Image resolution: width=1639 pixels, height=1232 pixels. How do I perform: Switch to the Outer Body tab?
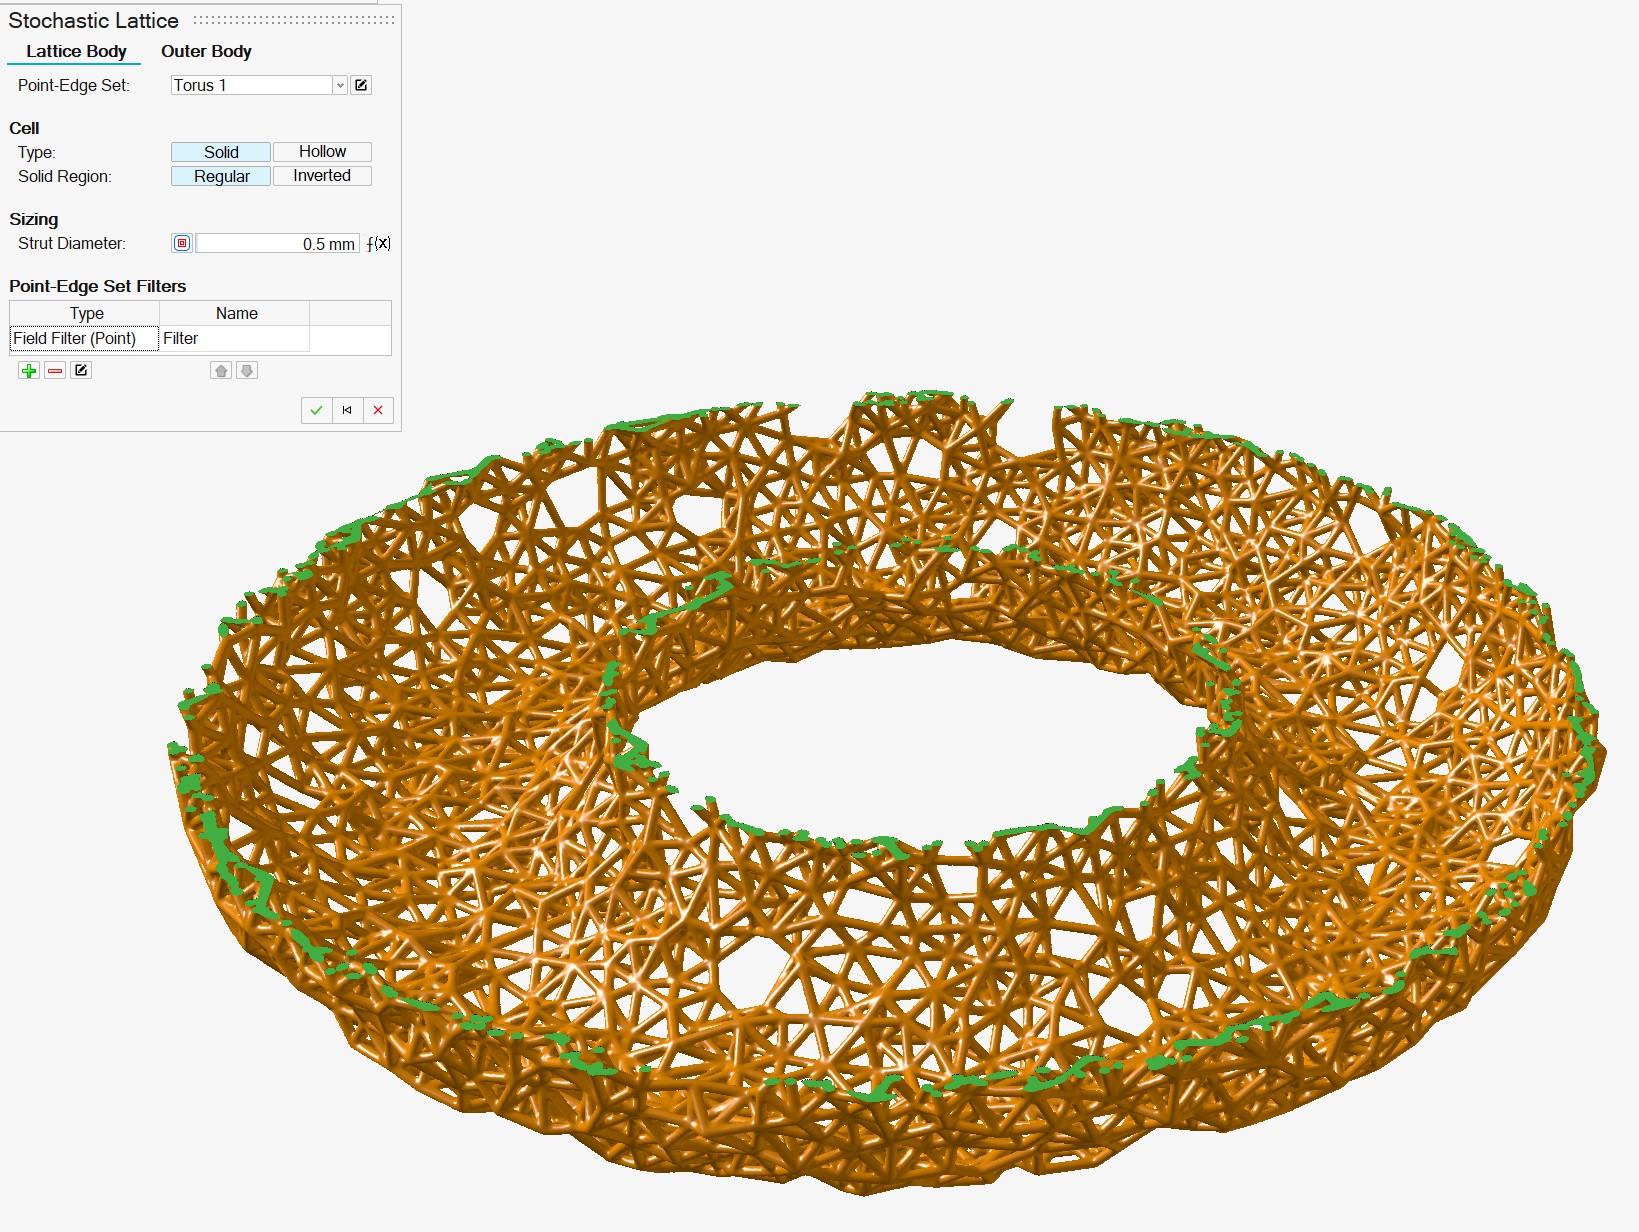pos(206,51)
